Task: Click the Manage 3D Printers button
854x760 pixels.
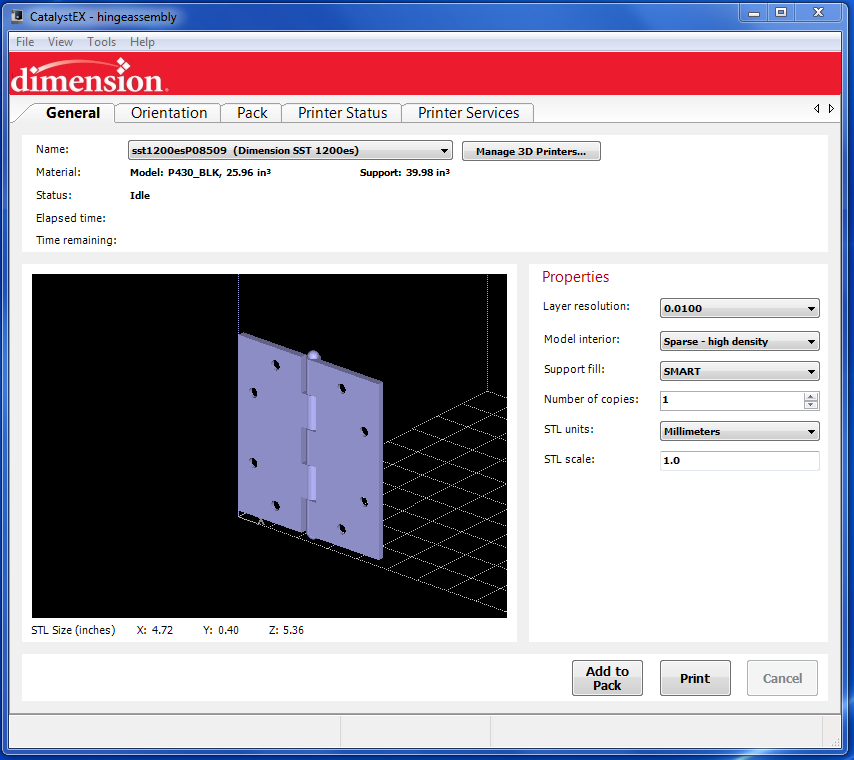Action: click(x=531, y=151)
